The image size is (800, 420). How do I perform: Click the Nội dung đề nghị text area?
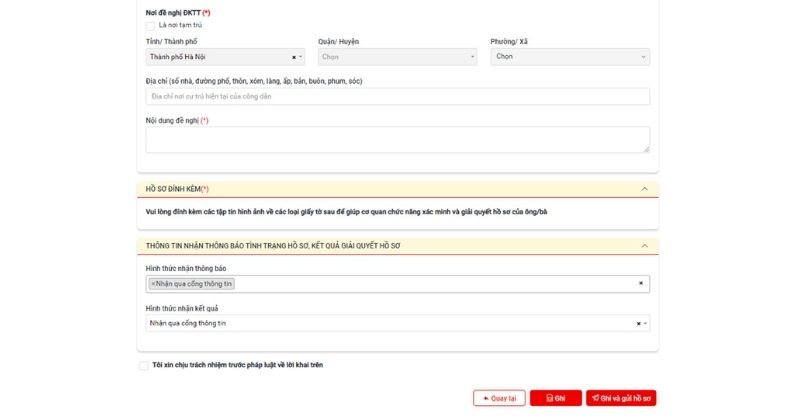(x=397, y=140)
